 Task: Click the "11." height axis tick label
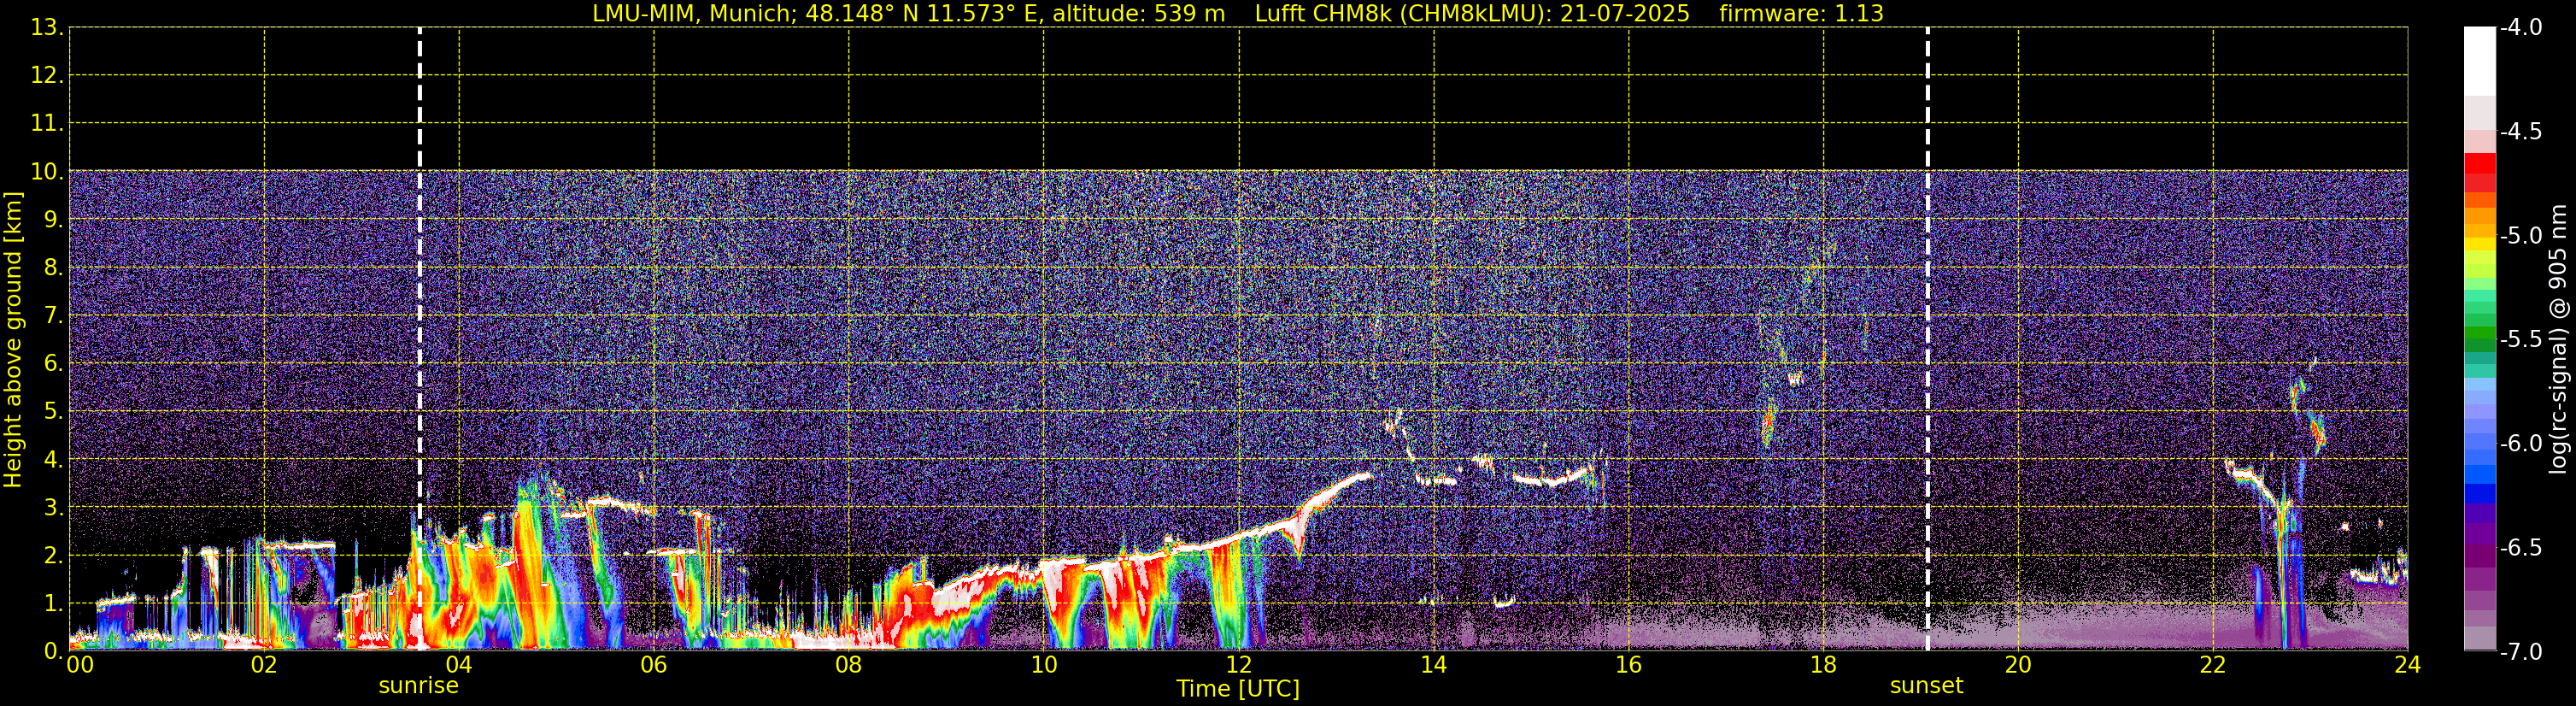click(48, 124)
